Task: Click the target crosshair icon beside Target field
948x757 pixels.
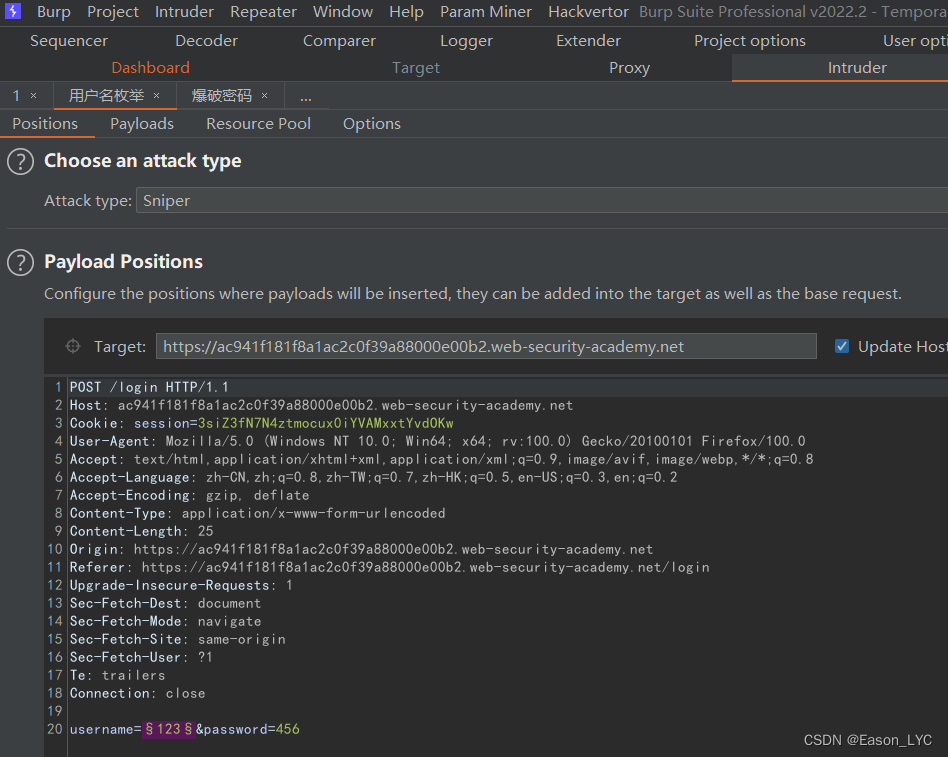Action: tap(73, 346)
